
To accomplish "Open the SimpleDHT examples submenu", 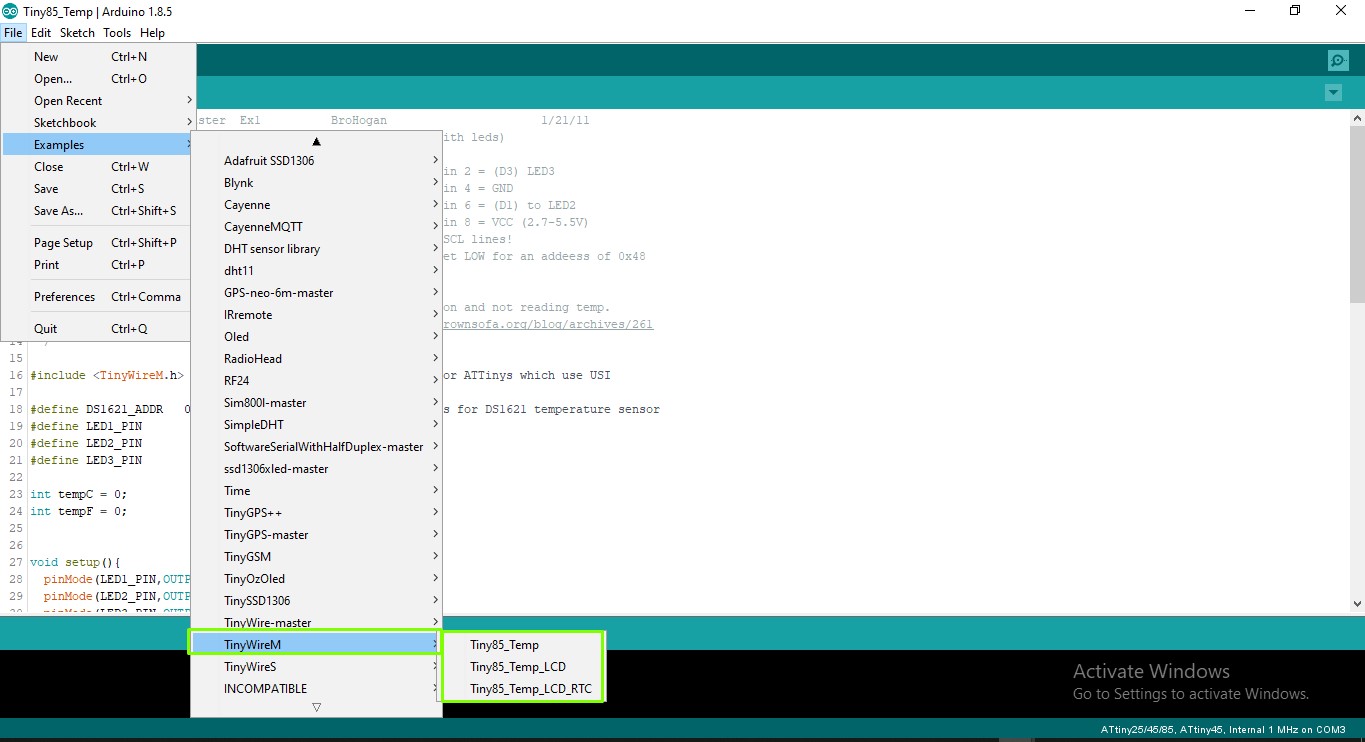I will click(x=316, y=425).
